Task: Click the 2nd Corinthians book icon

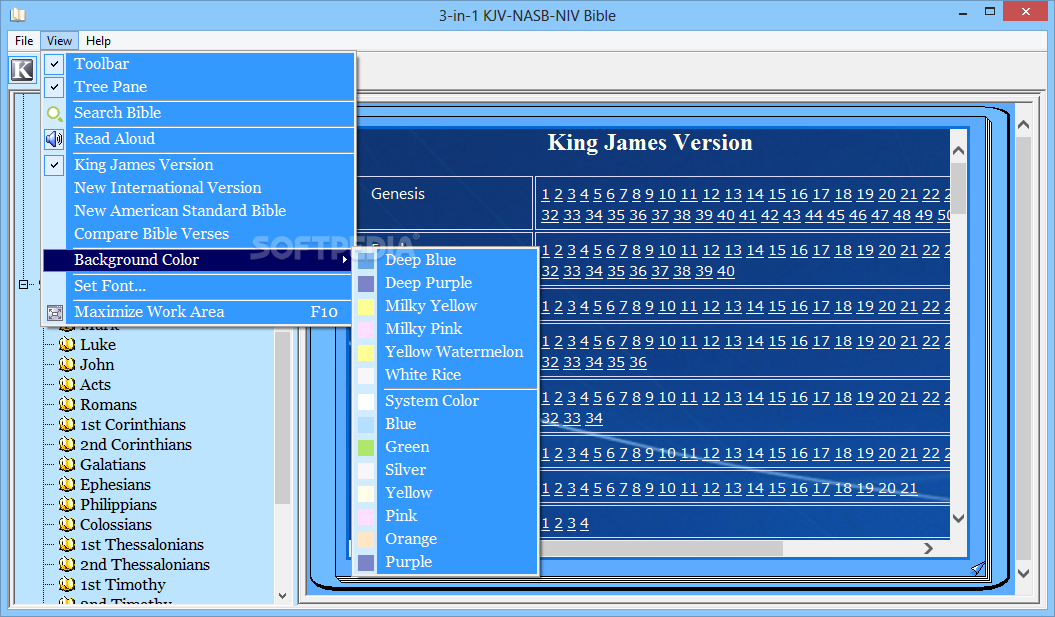Action: 67,445
